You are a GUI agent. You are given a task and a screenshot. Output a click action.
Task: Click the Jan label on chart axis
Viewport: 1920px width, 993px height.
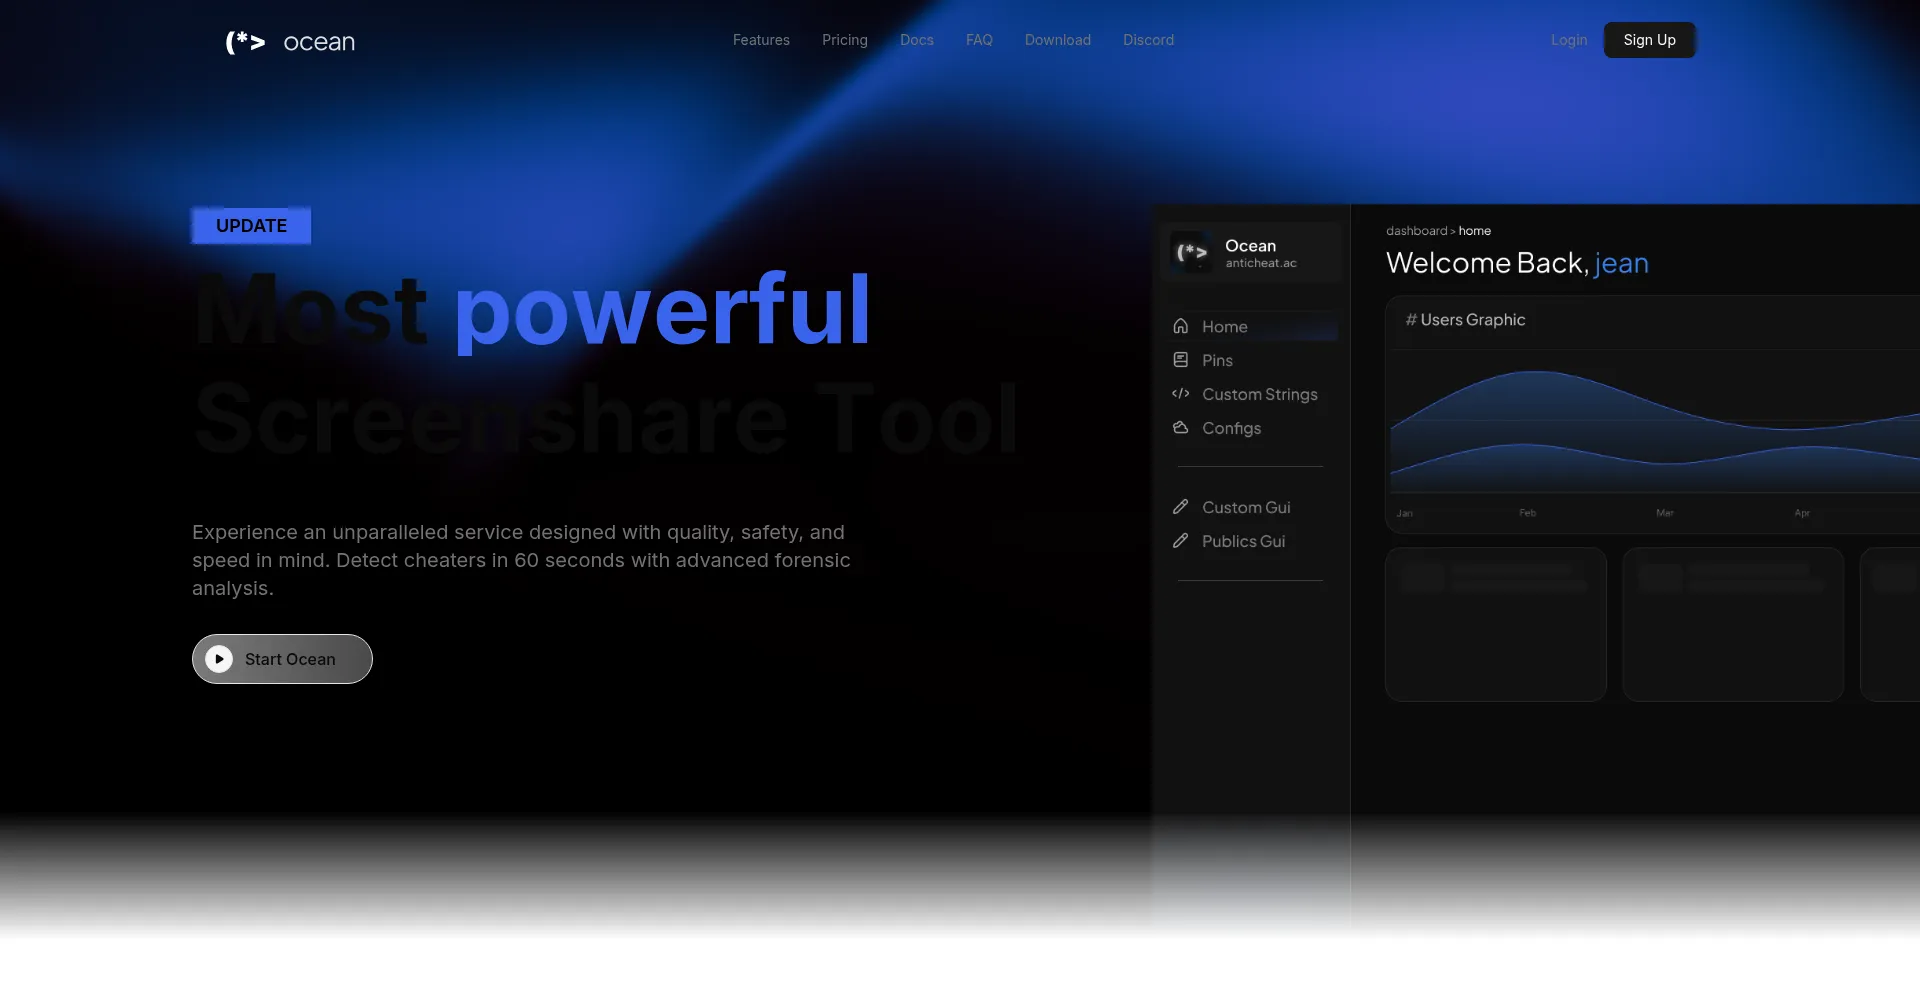pos(1405,513)
